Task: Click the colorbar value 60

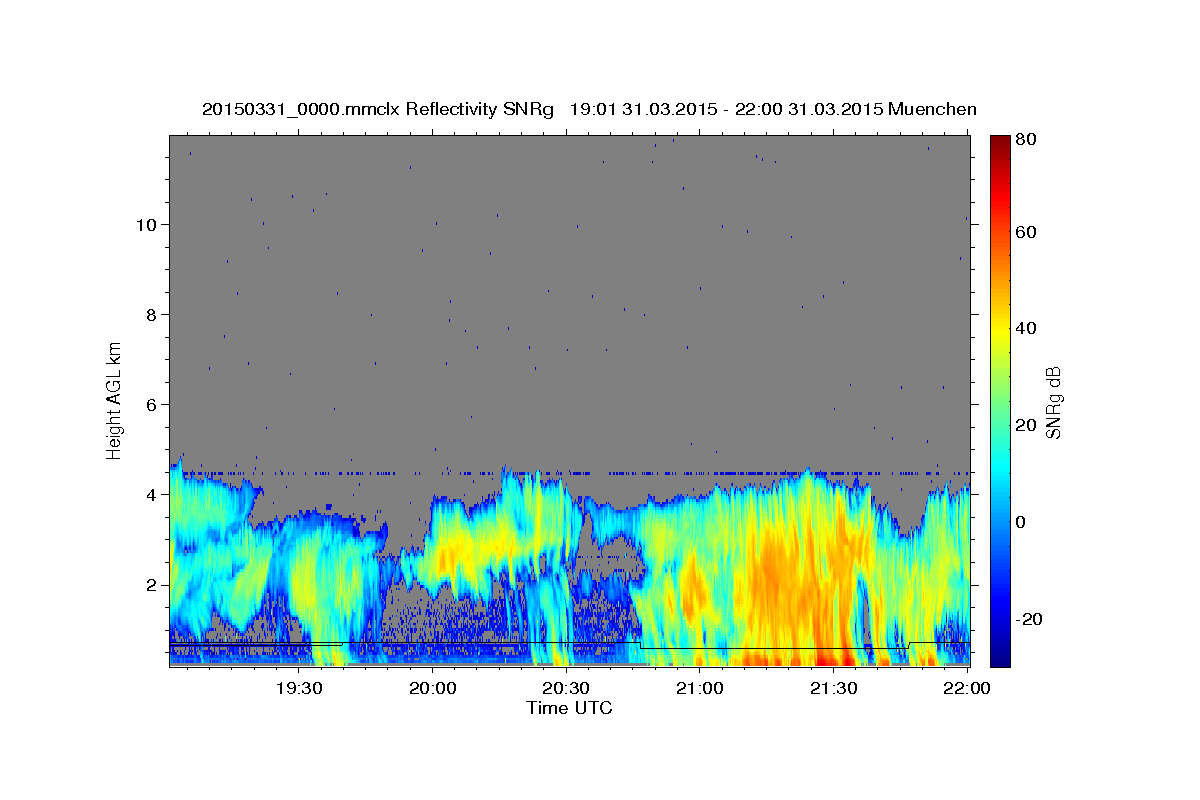Action: 1025,232
